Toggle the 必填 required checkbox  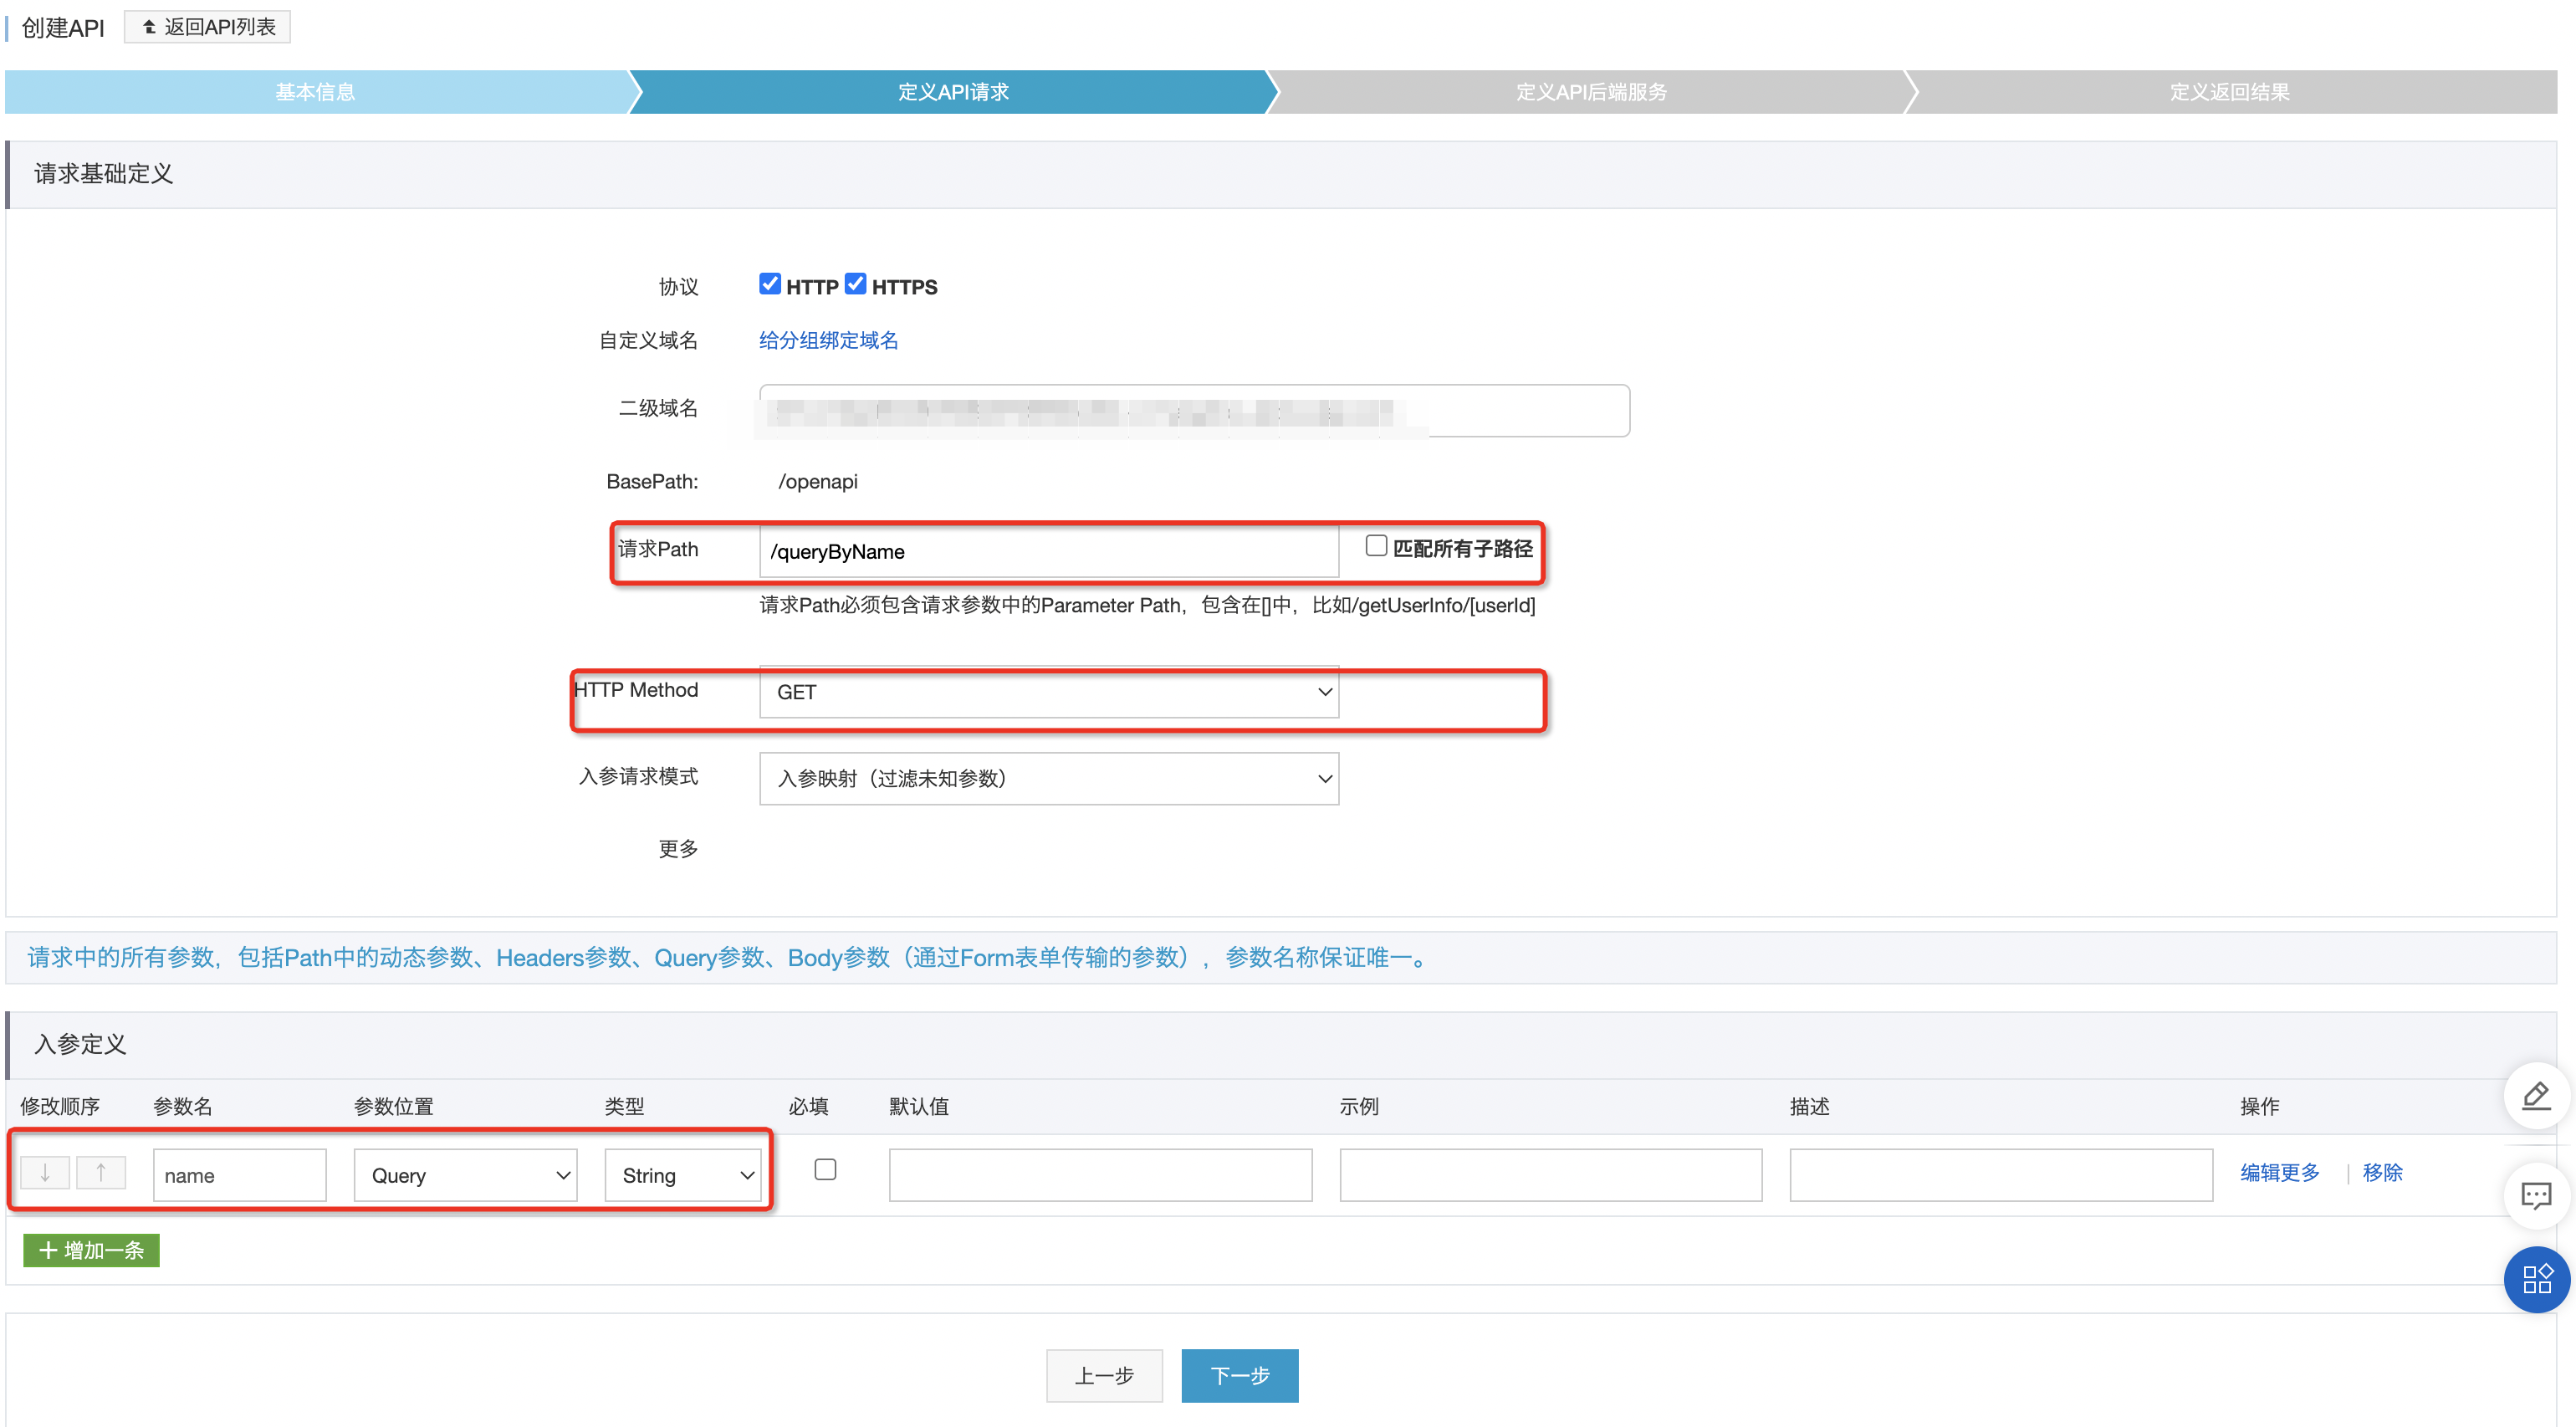point(825,1170)
